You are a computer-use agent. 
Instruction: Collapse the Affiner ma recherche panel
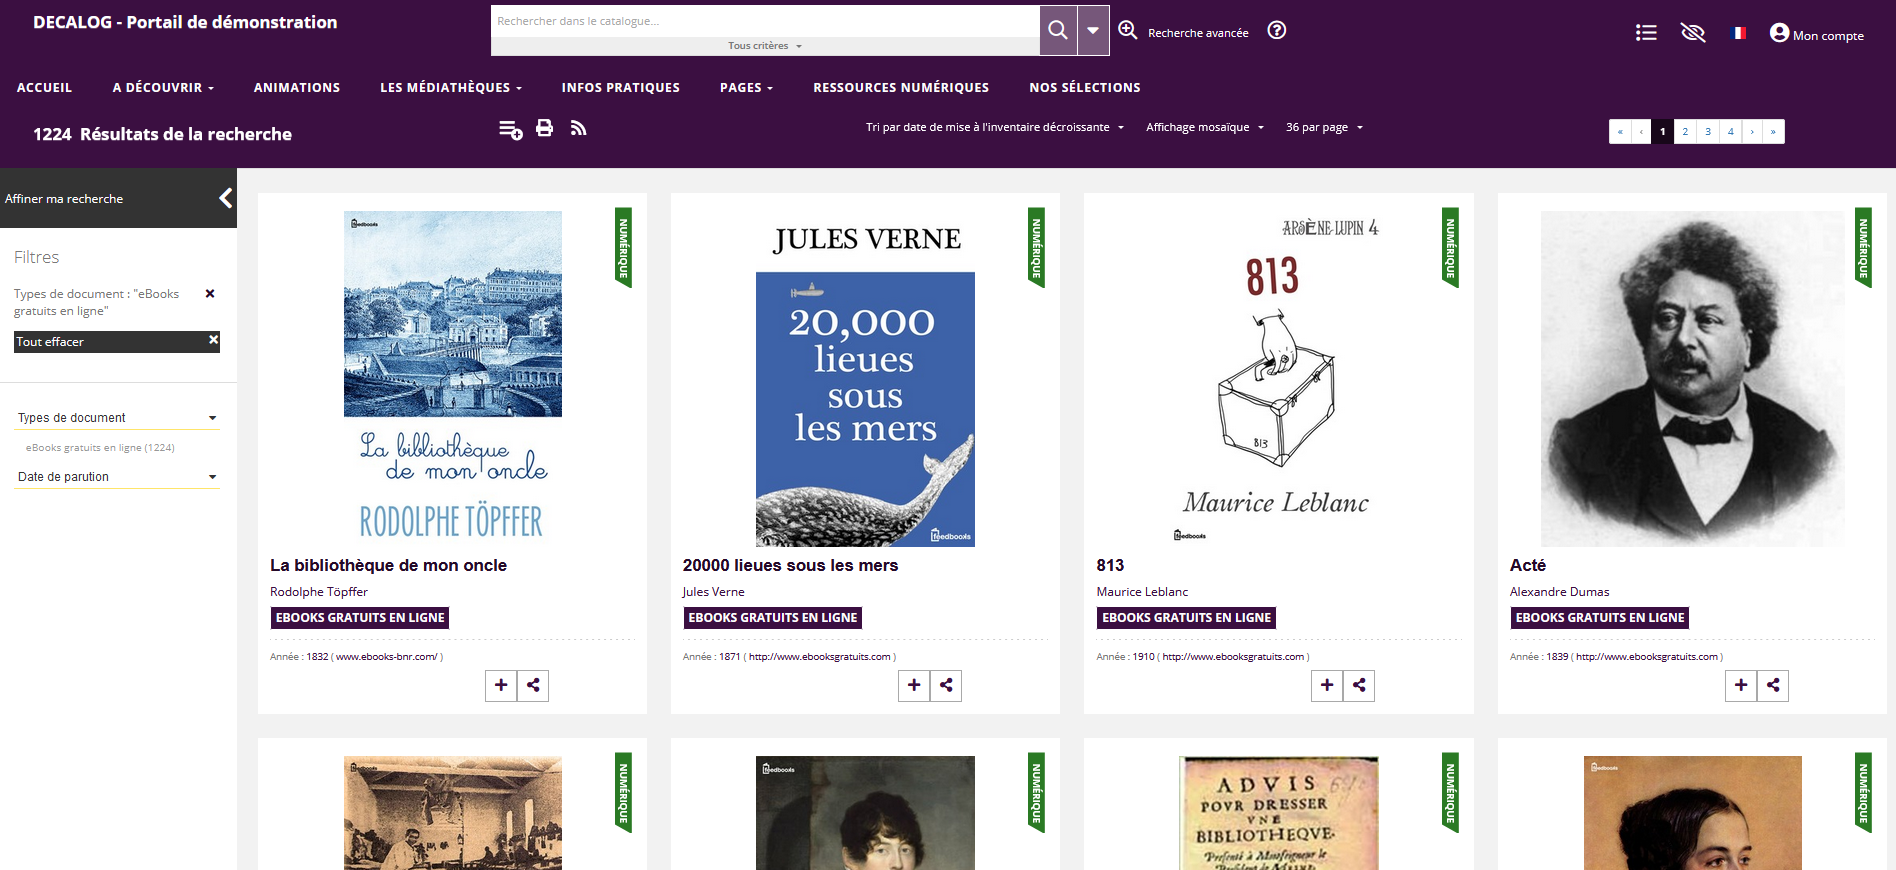(226, 198)
